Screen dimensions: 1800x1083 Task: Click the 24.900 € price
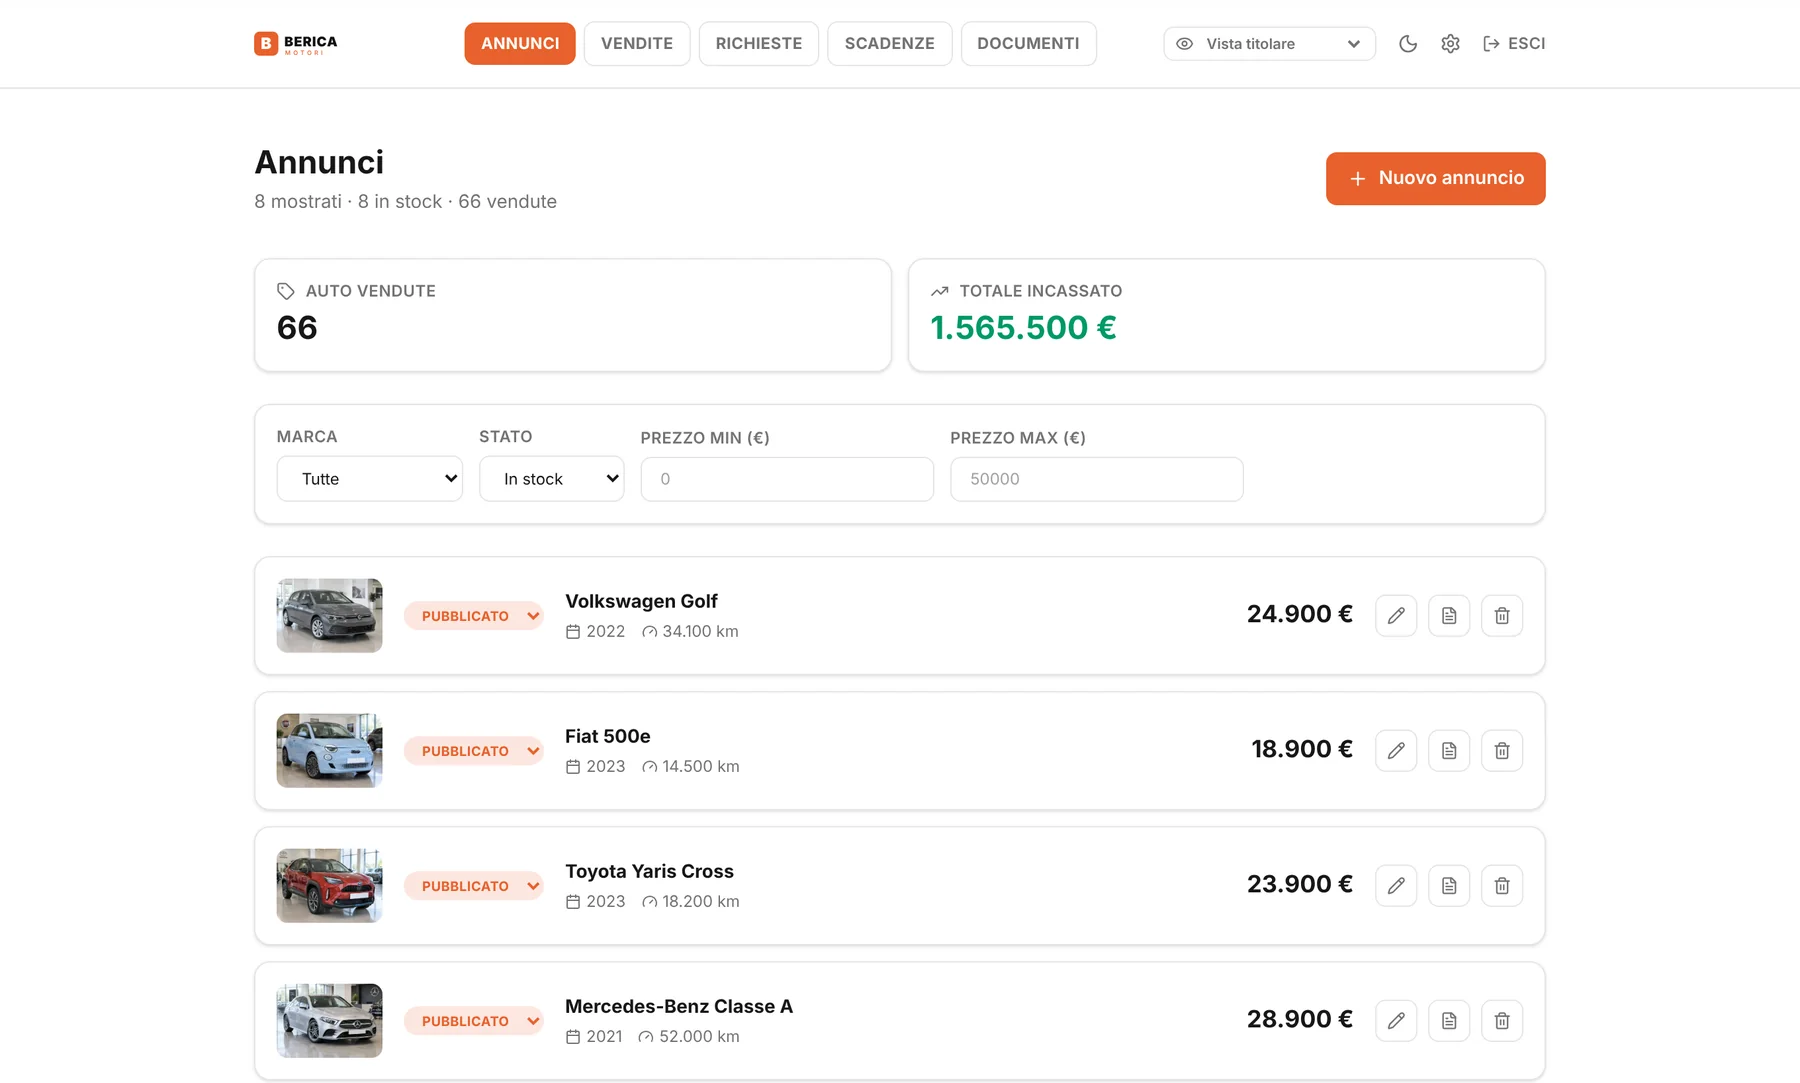(x=1300, y=614)
